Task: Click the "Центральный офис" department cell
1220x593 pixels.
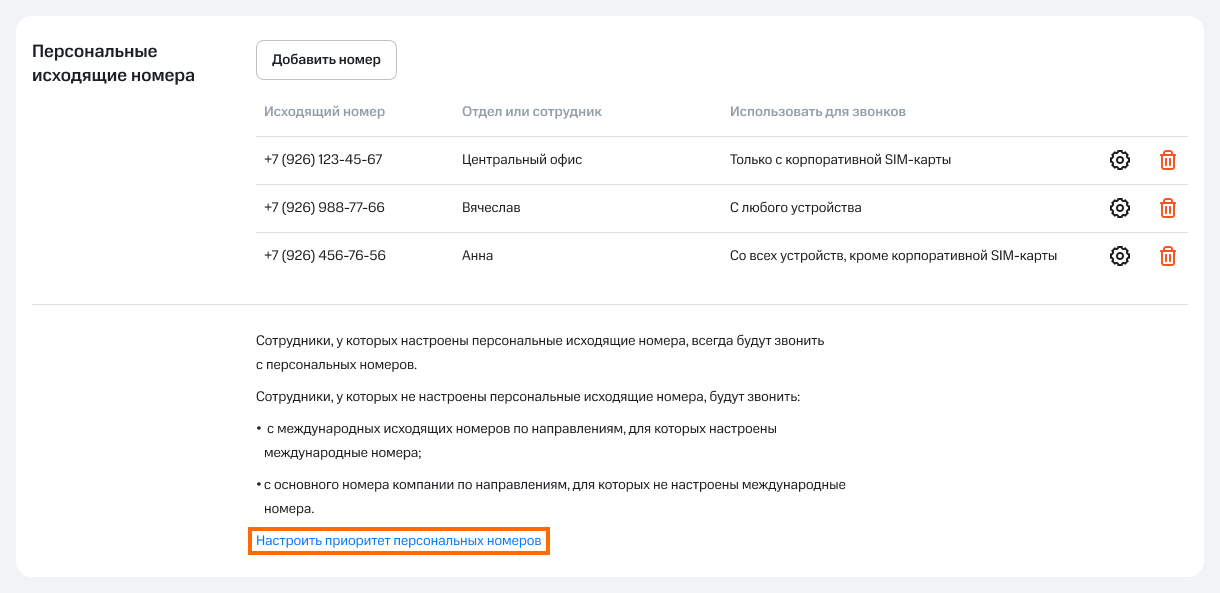Action: click(522, 160)
